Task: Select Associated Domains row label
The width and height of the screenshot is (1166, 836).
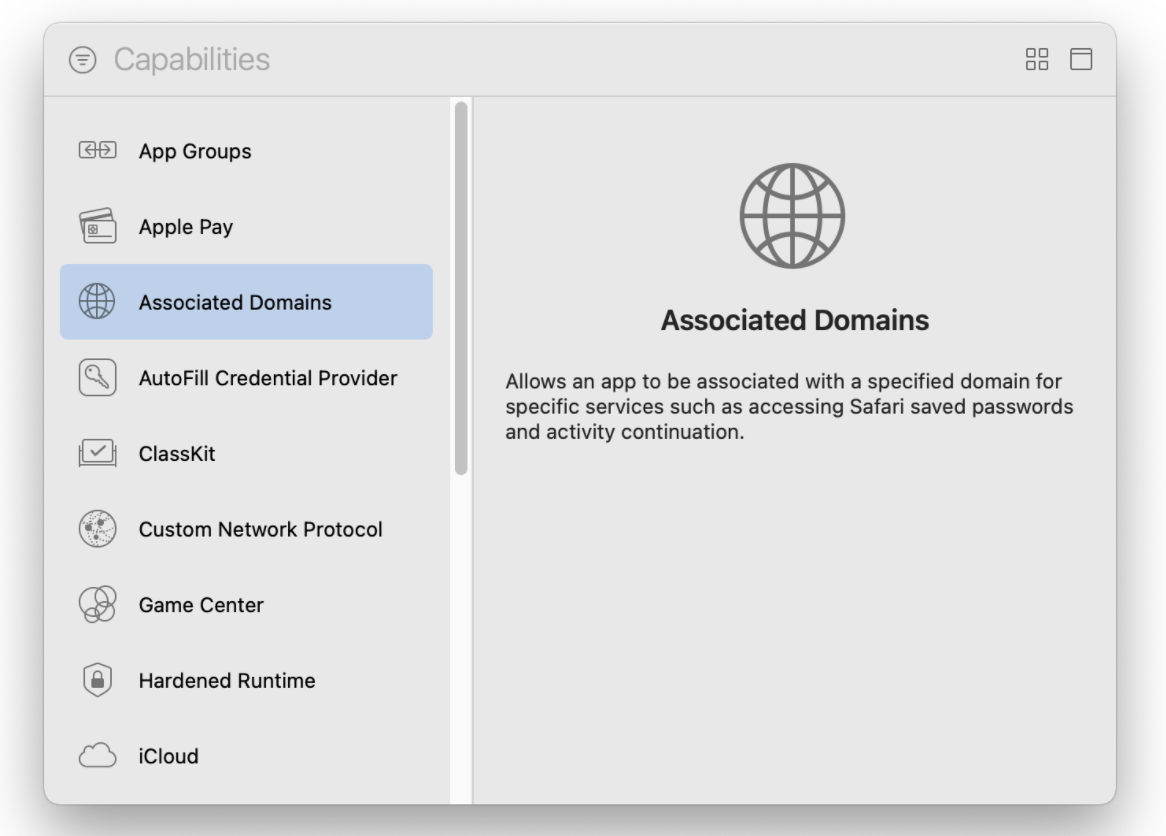Action: tap(235, 303)
